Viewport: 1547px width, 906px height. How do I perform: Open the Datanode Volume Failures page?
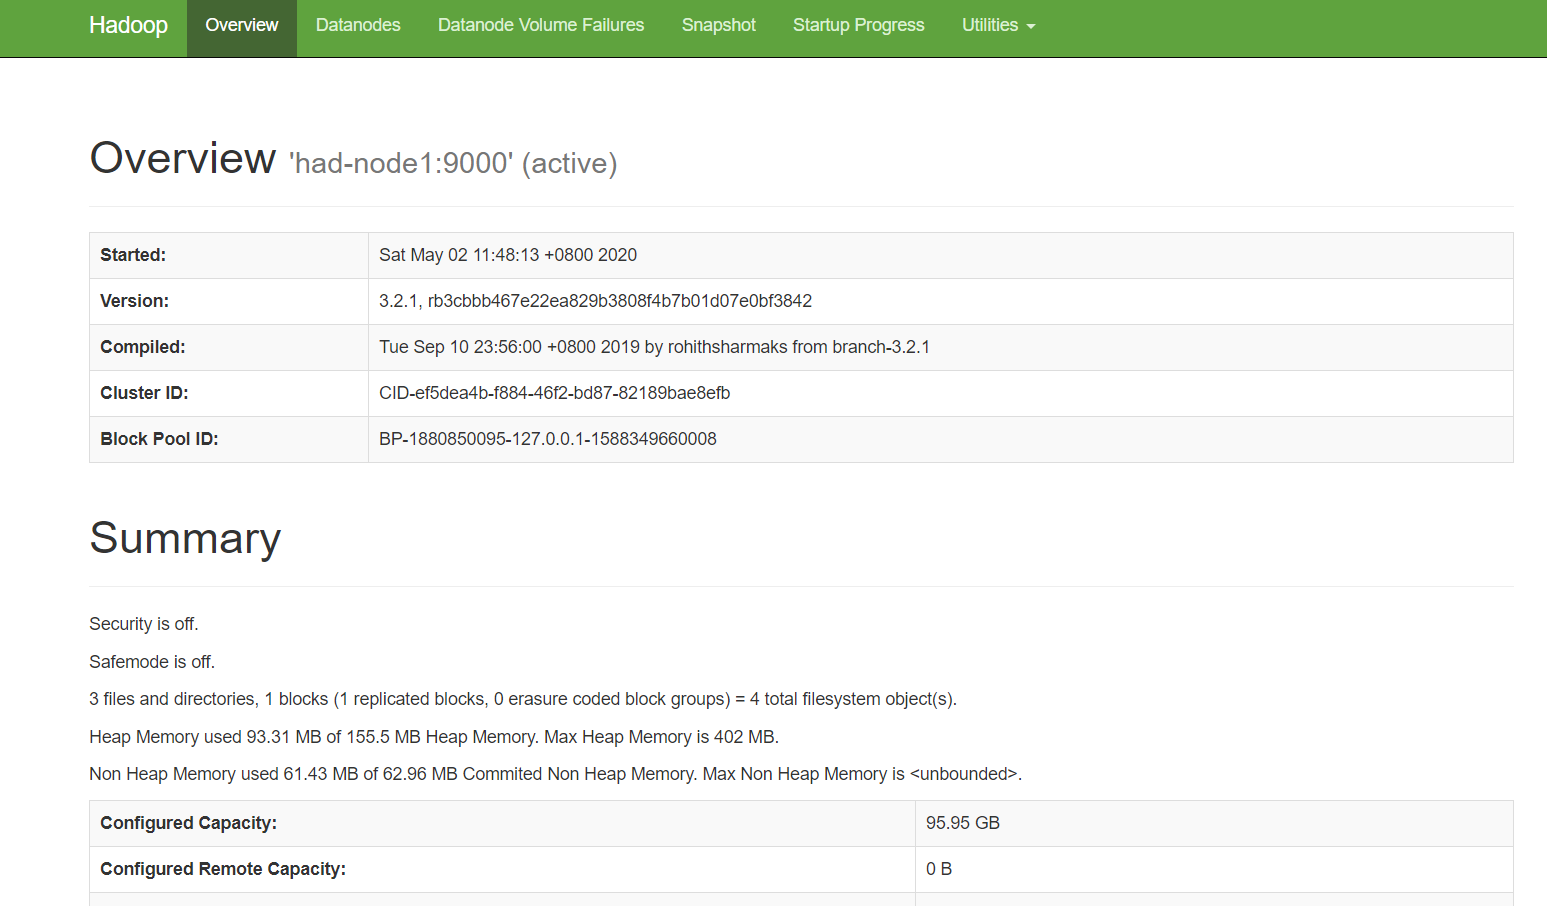tap(540, 25)
